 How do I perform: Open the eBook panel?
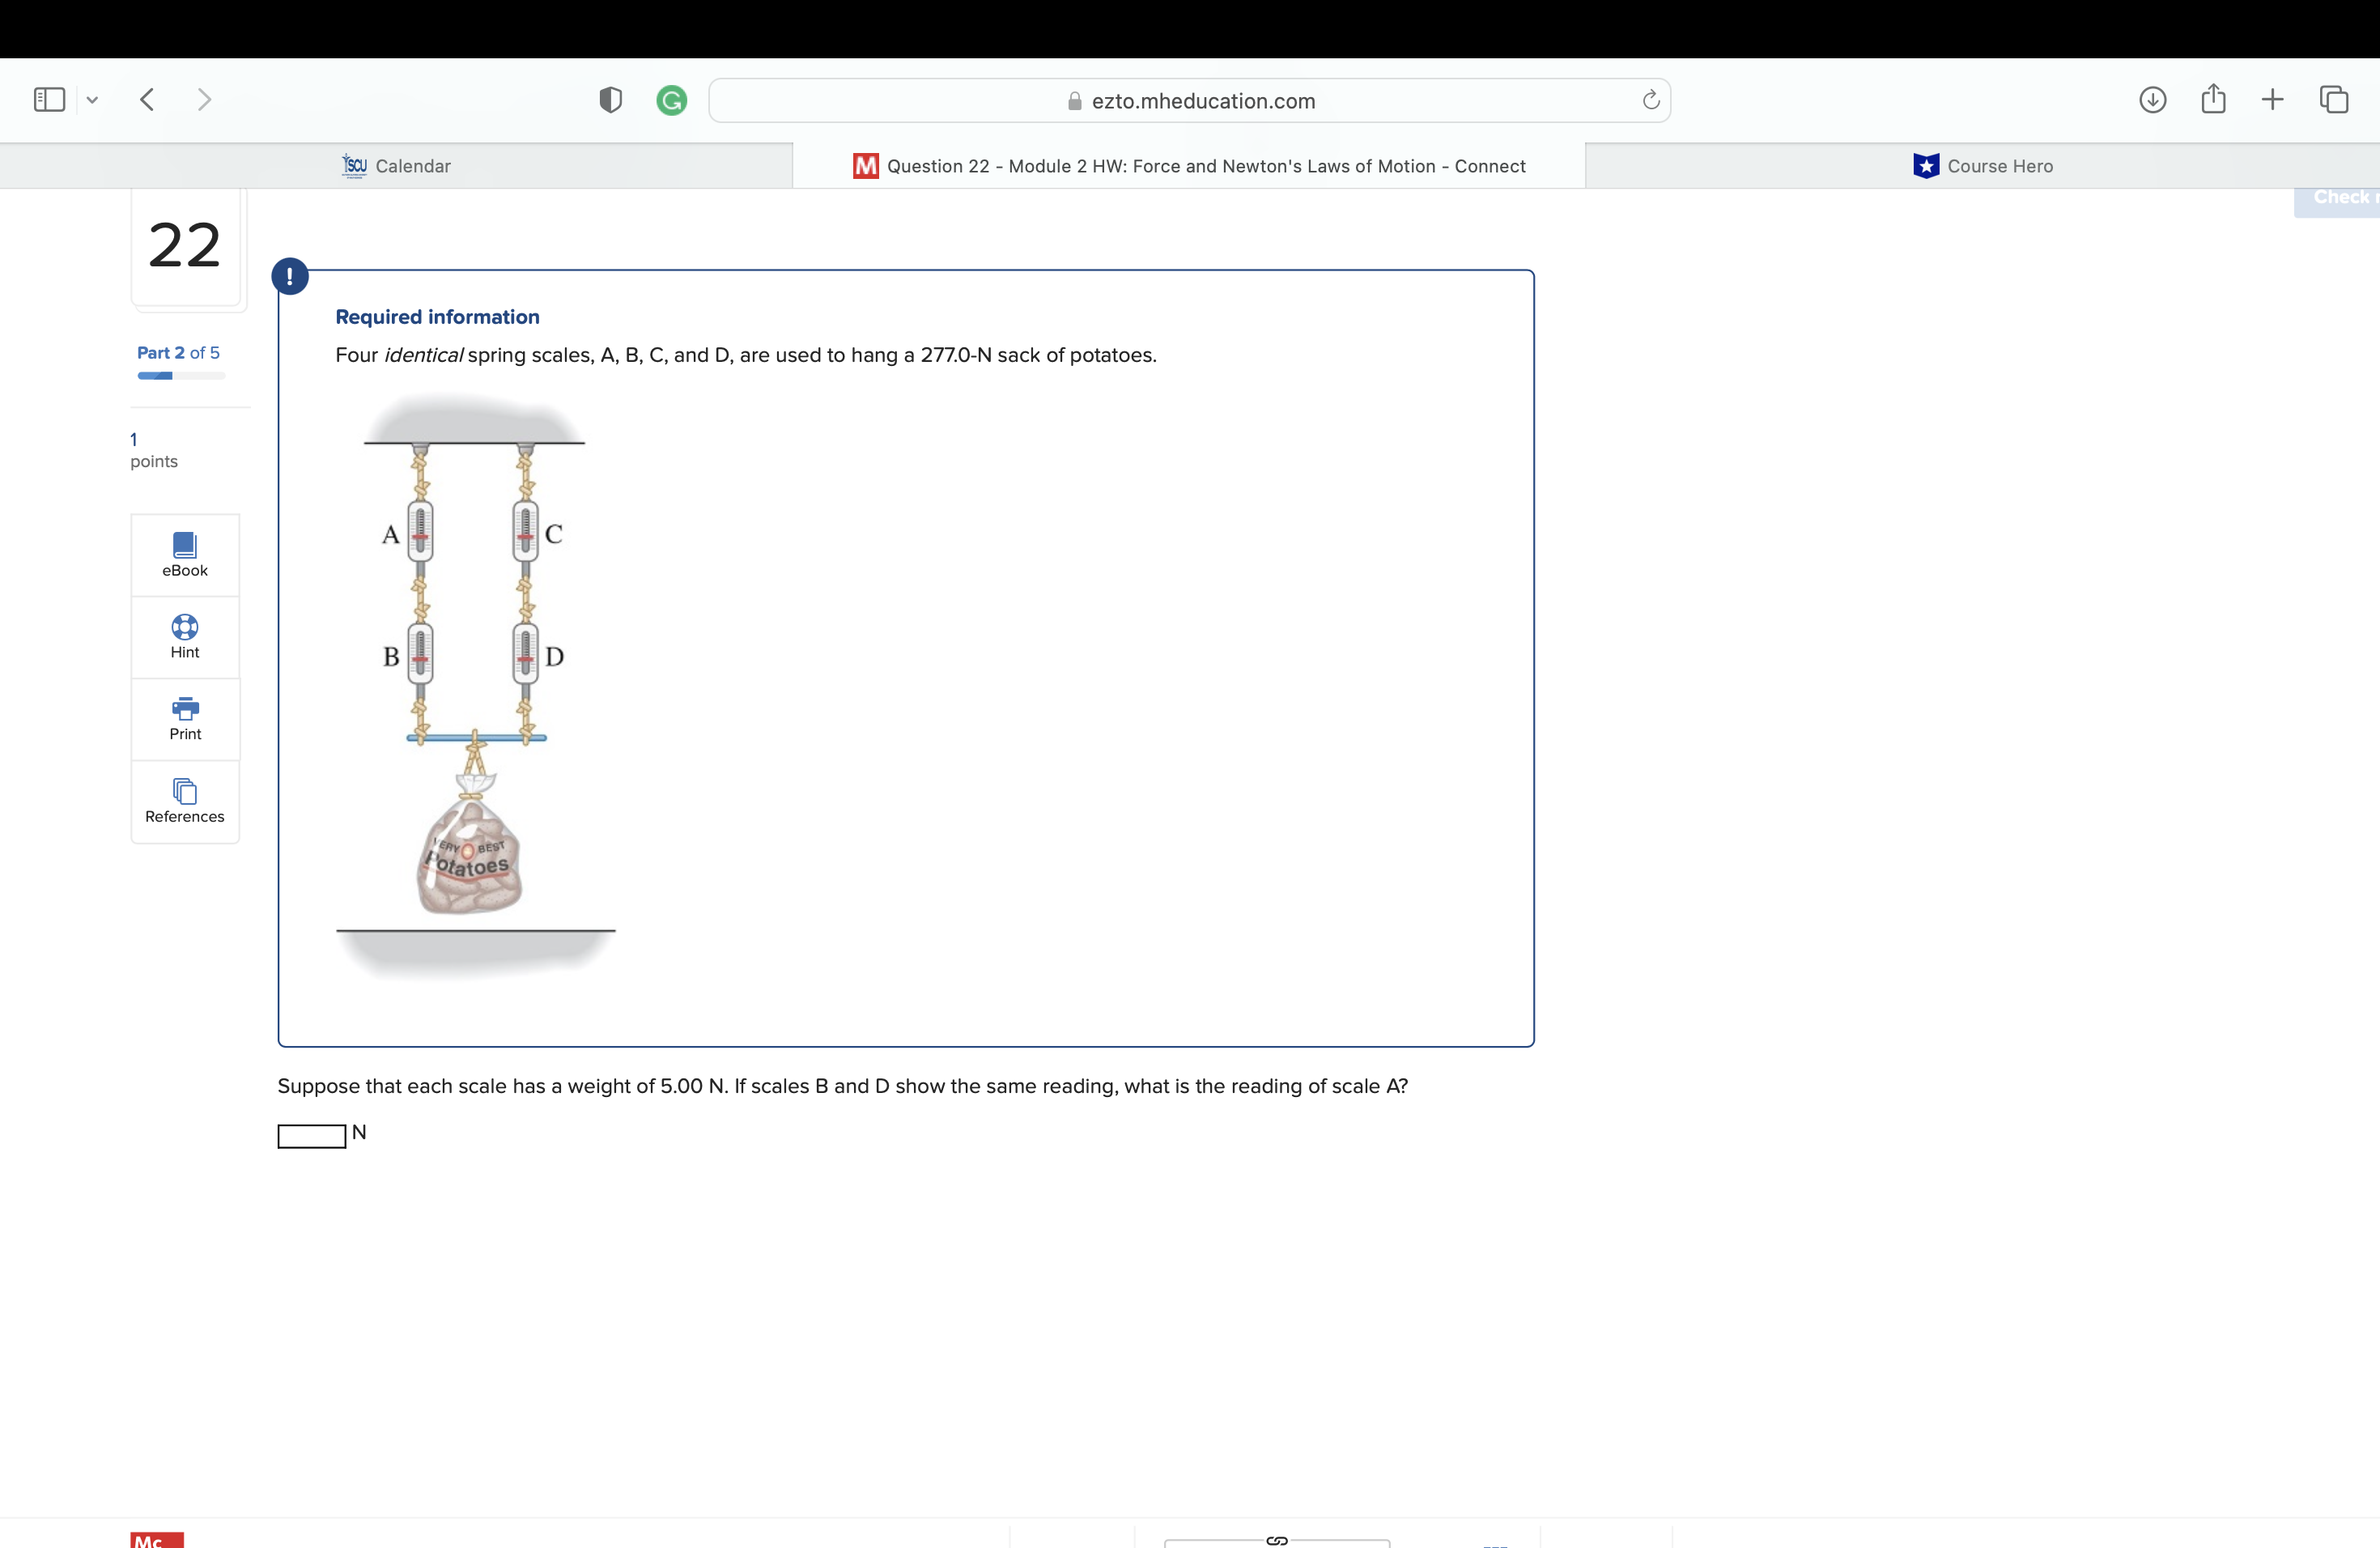click(x=184, y=554)
